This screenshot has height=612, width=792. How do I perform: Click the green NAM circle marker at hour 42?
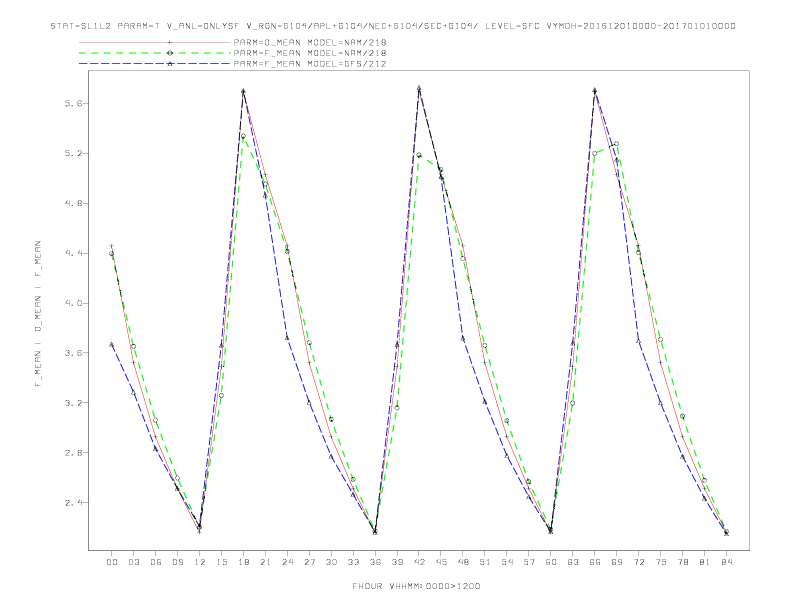click(419, 155)
